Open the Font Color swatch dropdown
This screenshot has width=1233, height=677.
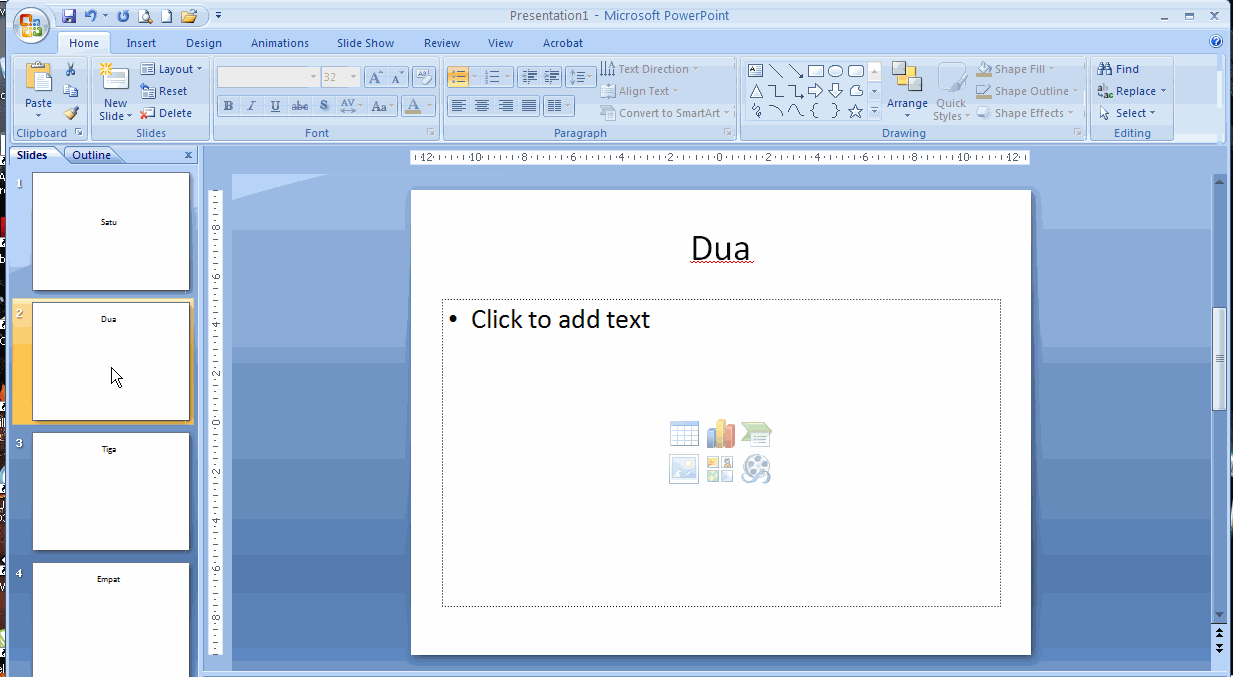click(x=428, y=106)
